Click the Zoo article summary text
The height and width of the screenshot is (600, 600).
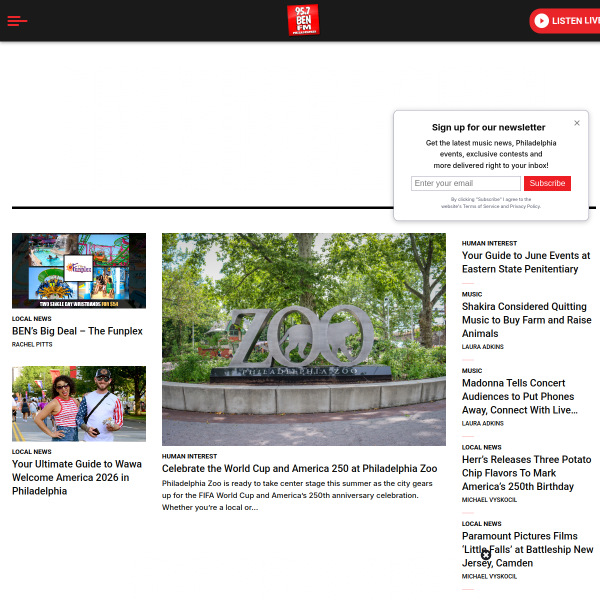297,496
